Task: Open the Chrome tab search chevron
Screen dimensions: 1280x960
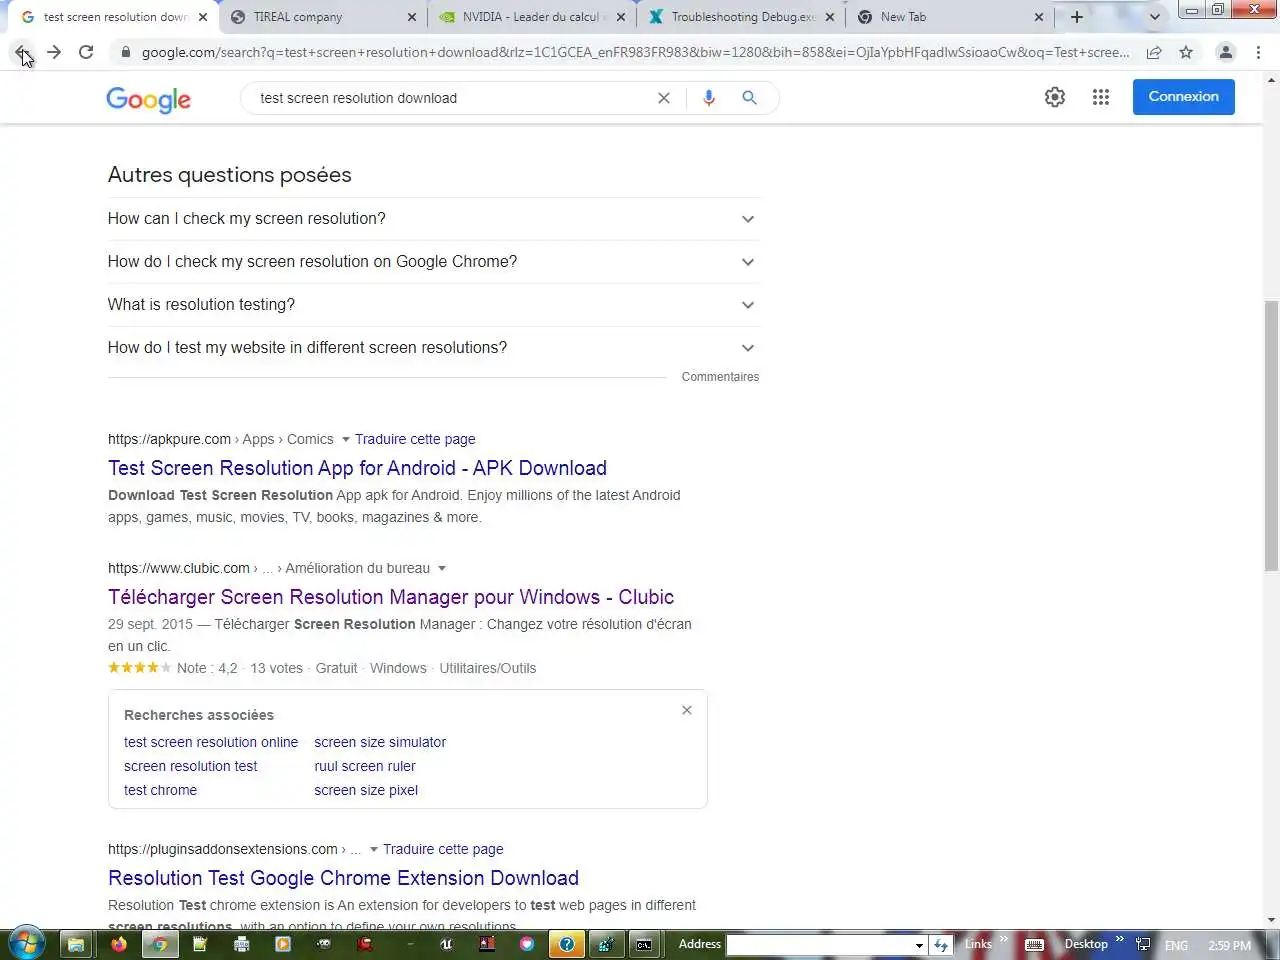Action: click(x=1155, y=17)
